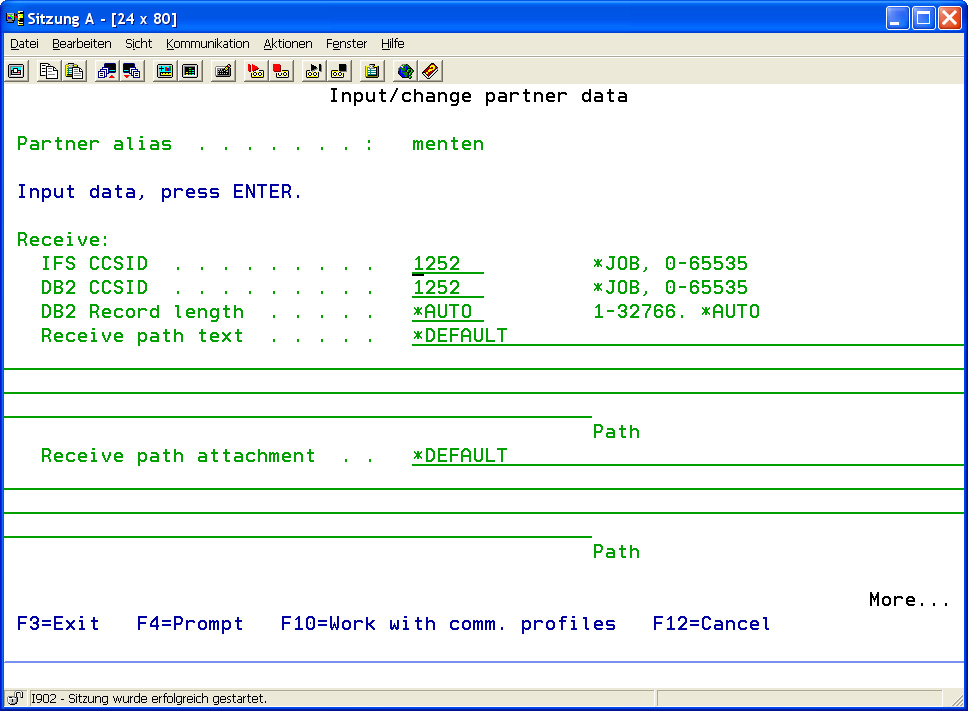Select the DB2 Record length field
The image size is (968, 711).
click(447, 312)
